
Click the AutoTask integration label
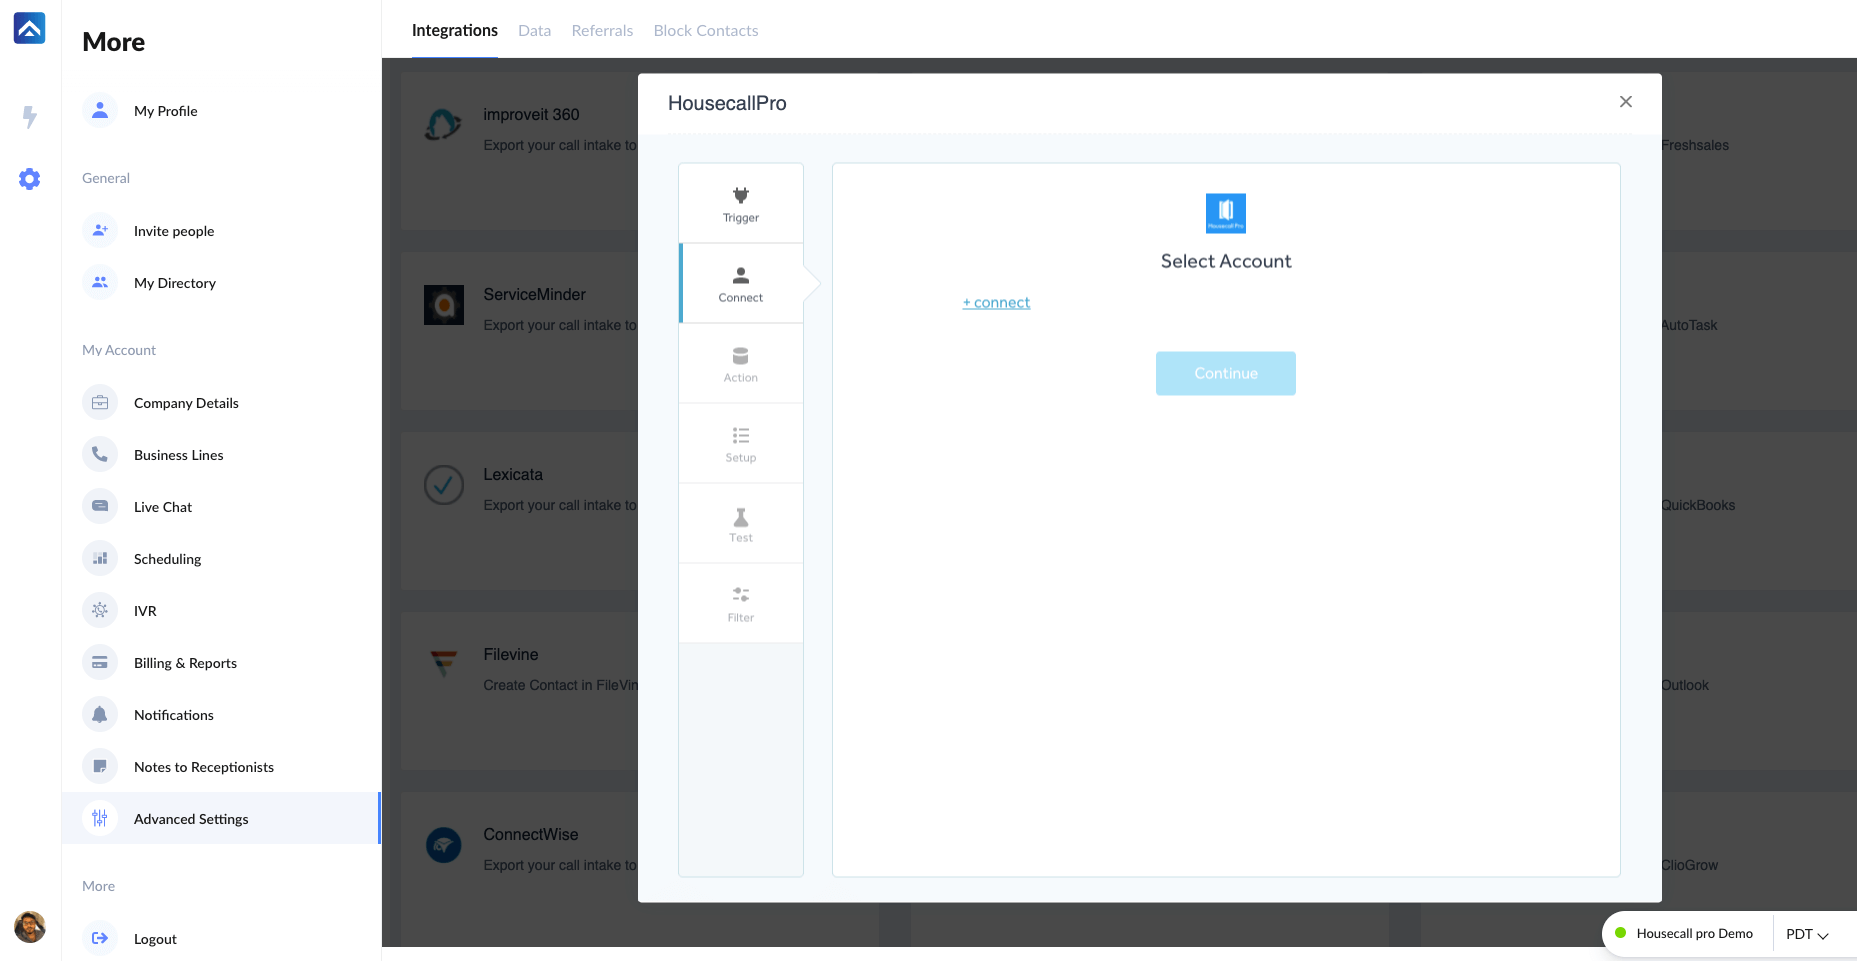[1689, 325]
